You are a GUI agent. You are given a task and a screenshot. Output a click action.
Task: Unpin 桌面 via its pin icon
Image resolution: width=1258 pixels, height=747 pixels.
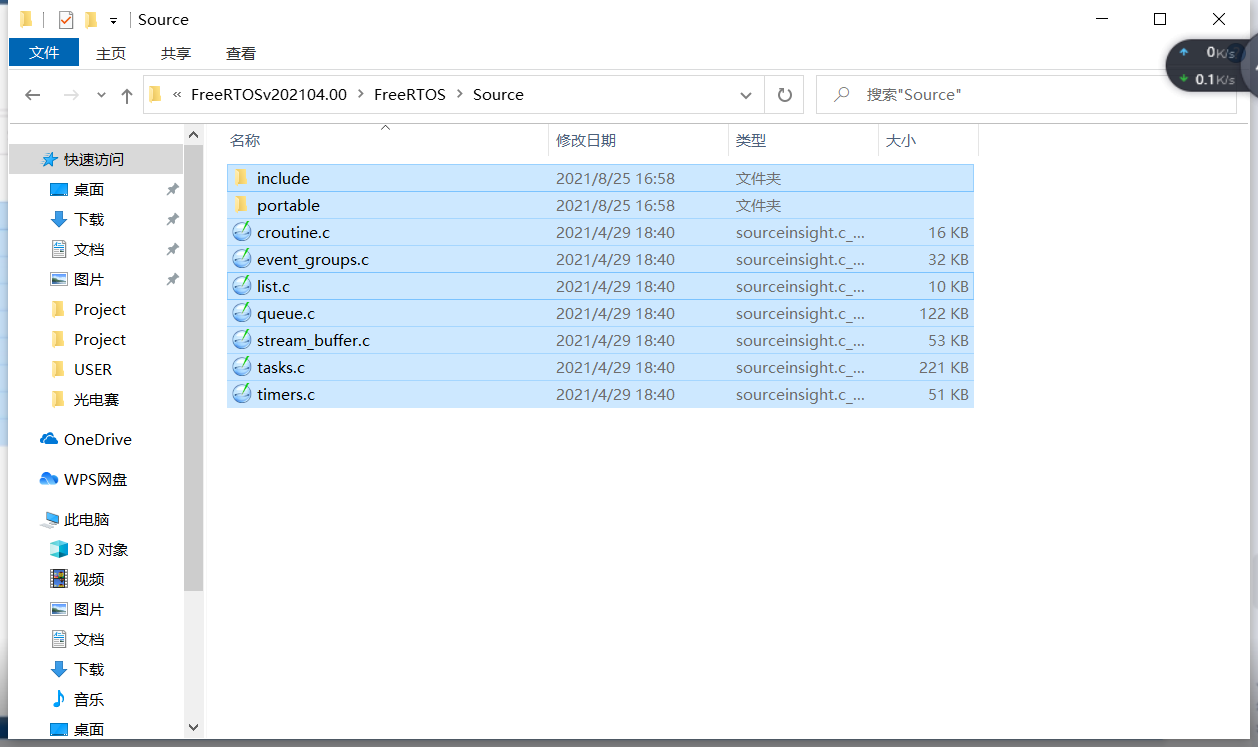[x=172, y=189]
